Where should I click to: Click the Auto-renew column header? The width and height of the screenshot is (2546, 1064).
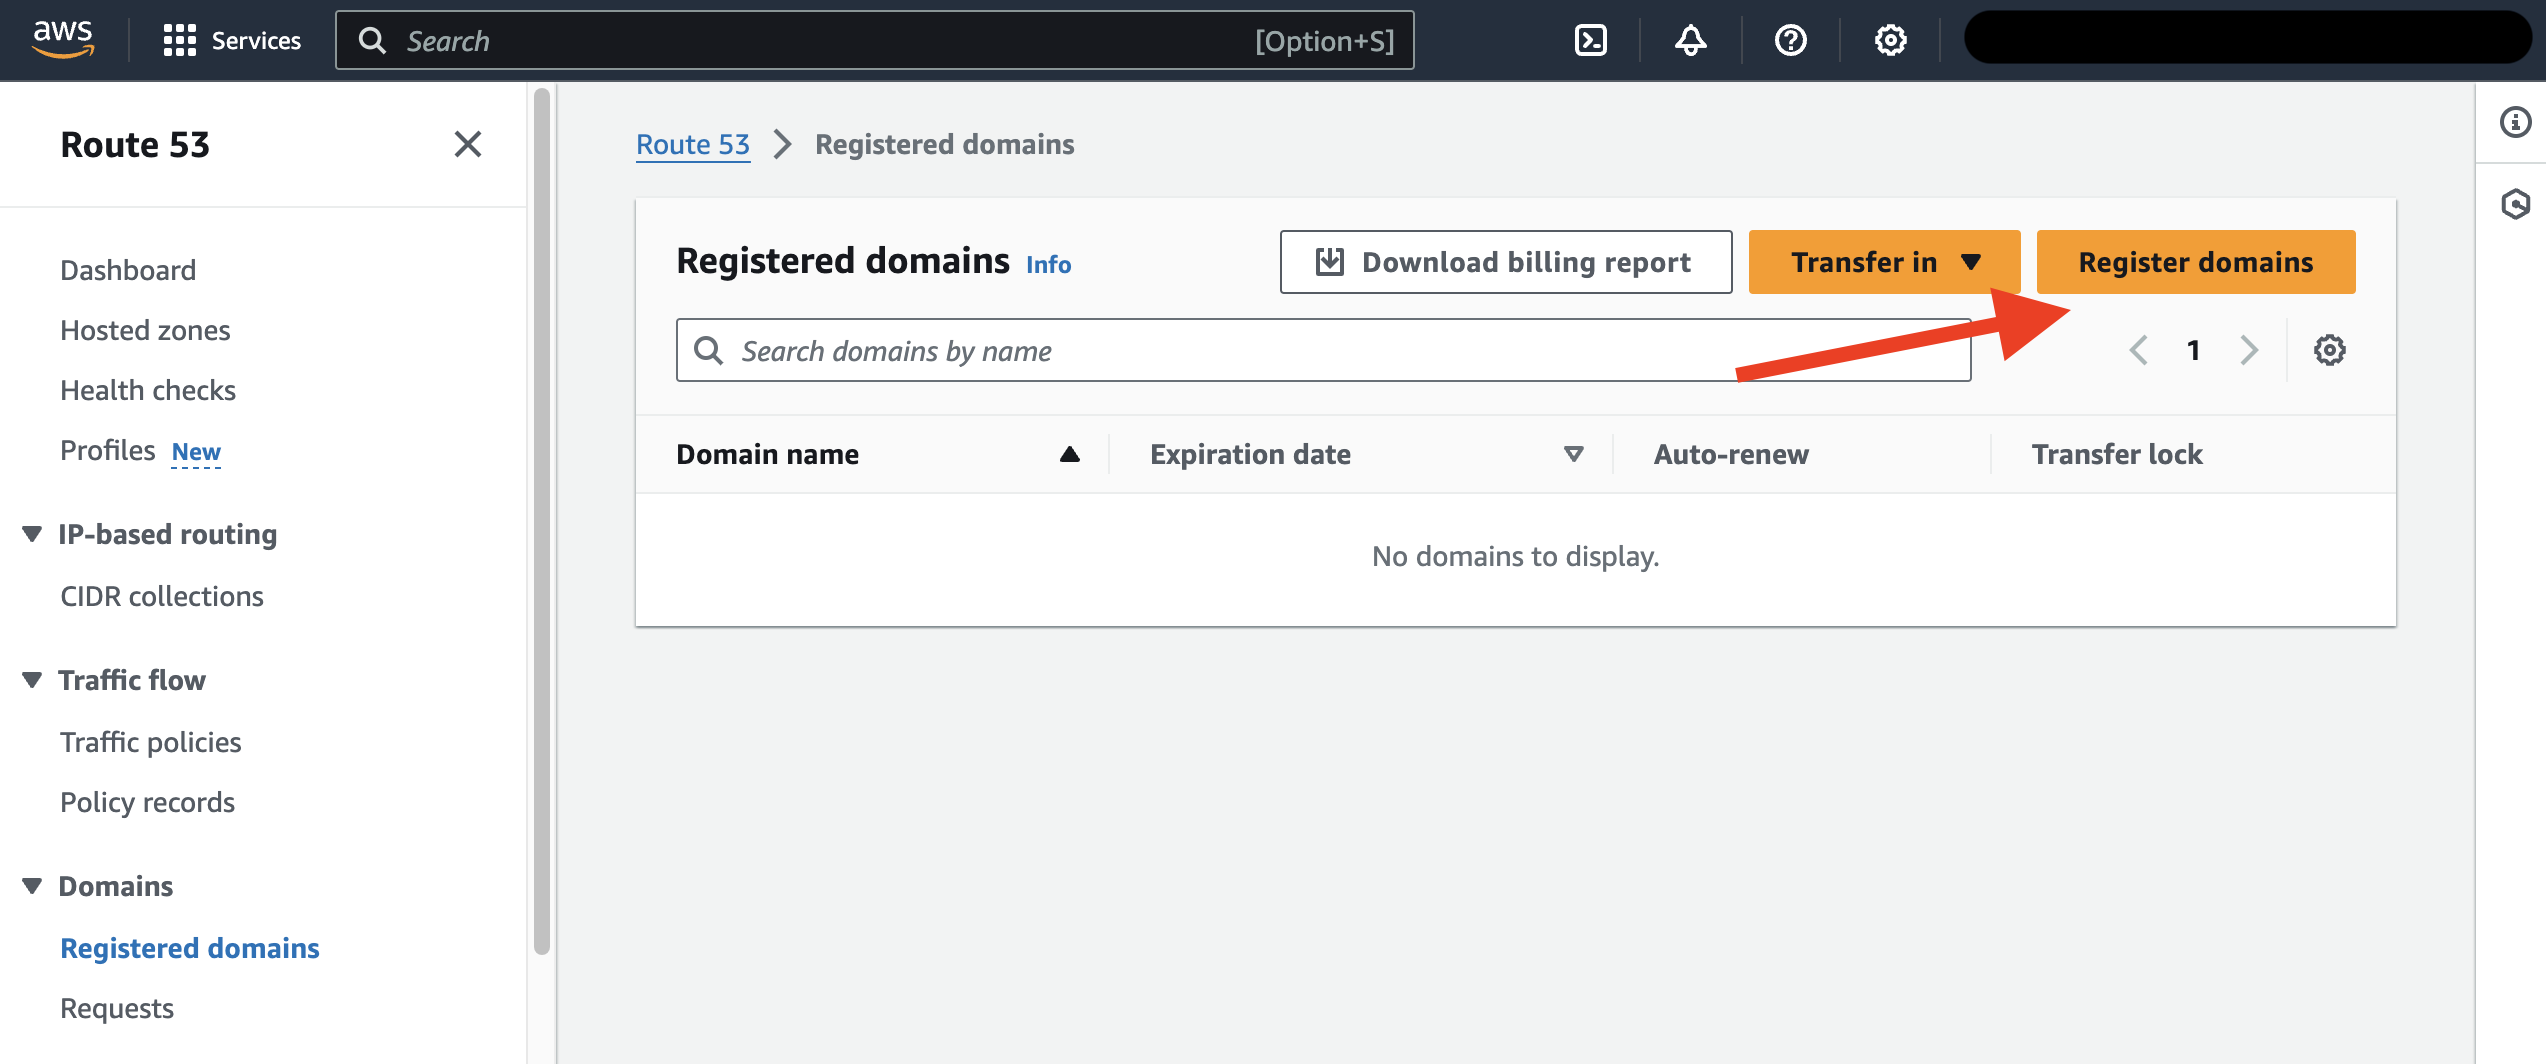pos(1731,454)
